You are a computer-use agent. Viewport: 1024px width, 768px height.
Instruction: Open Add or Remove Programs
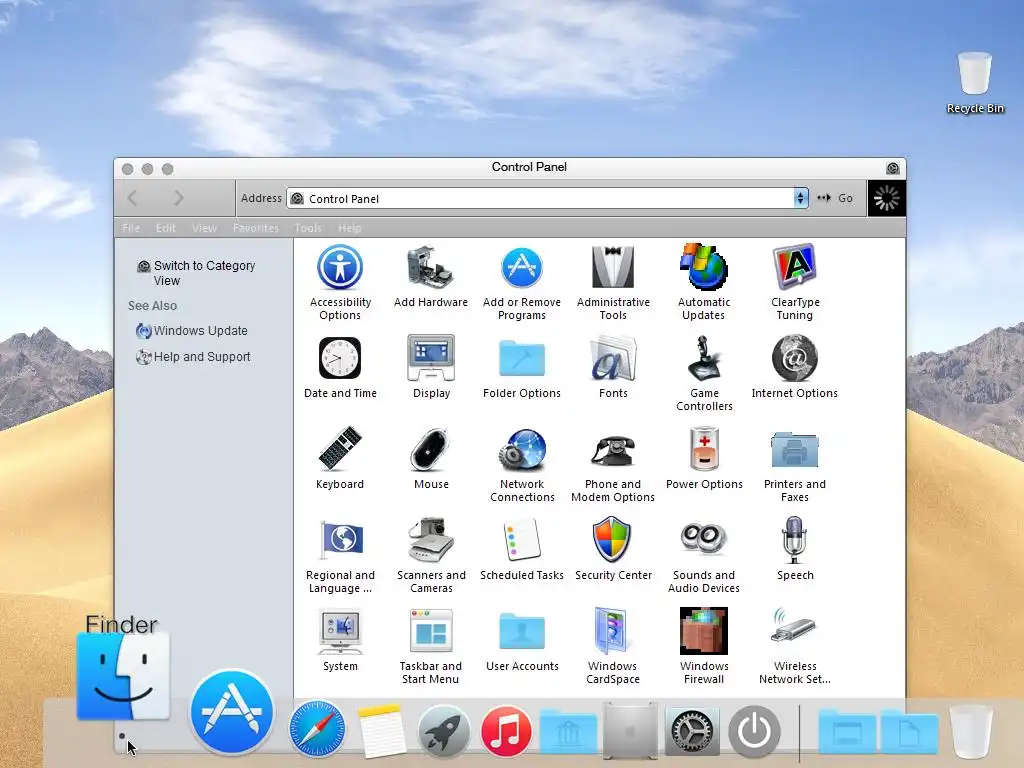point(522,281)
